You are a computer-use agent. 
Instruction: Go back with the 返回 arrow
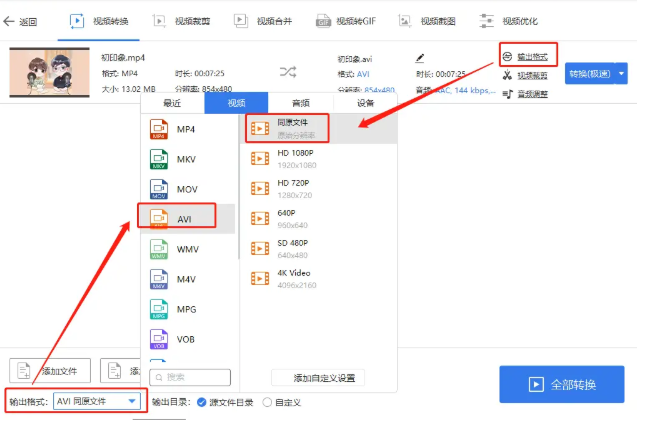[x=20, y=21]
